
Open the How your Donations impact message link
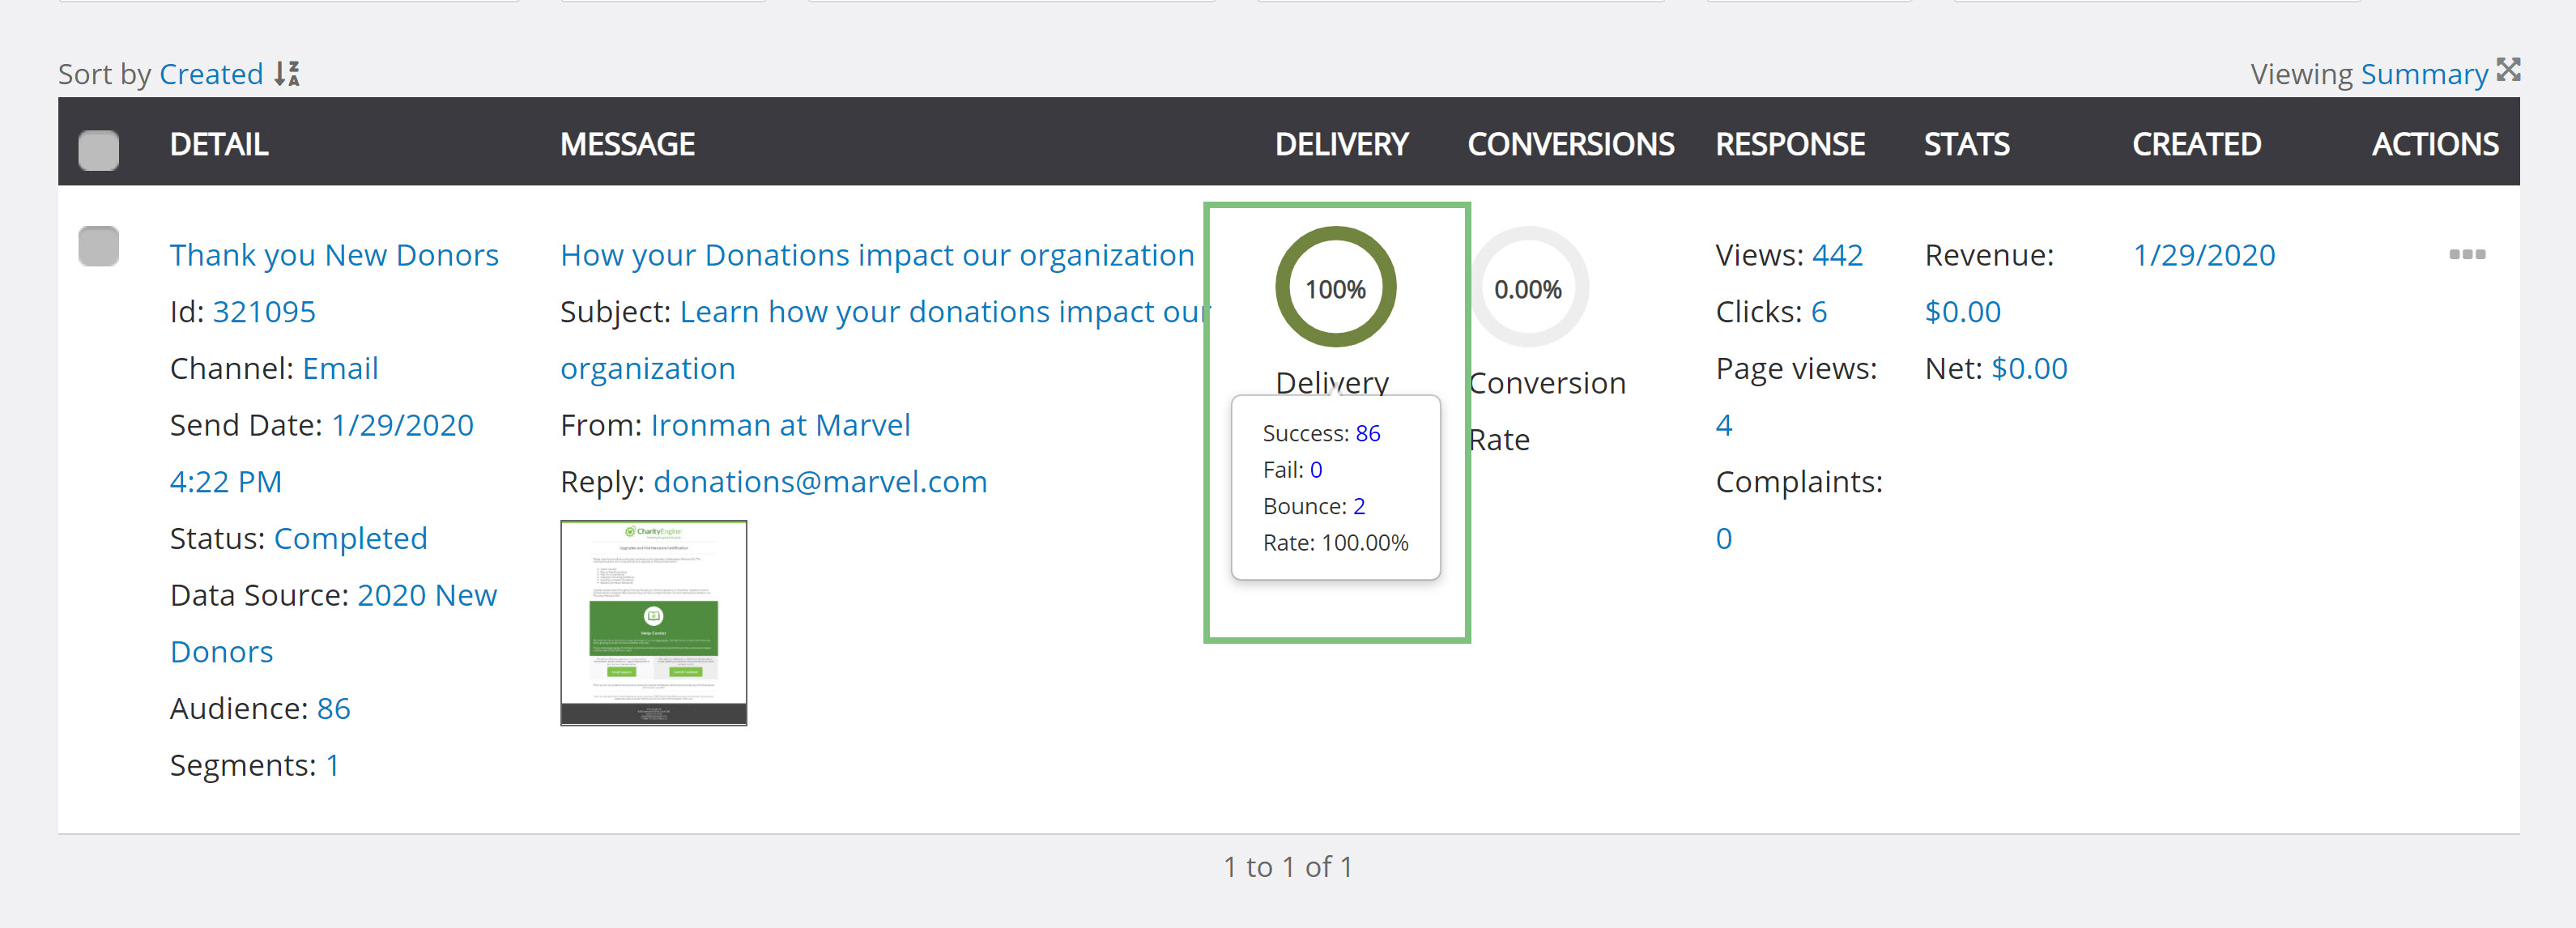(x=877, y=255)
